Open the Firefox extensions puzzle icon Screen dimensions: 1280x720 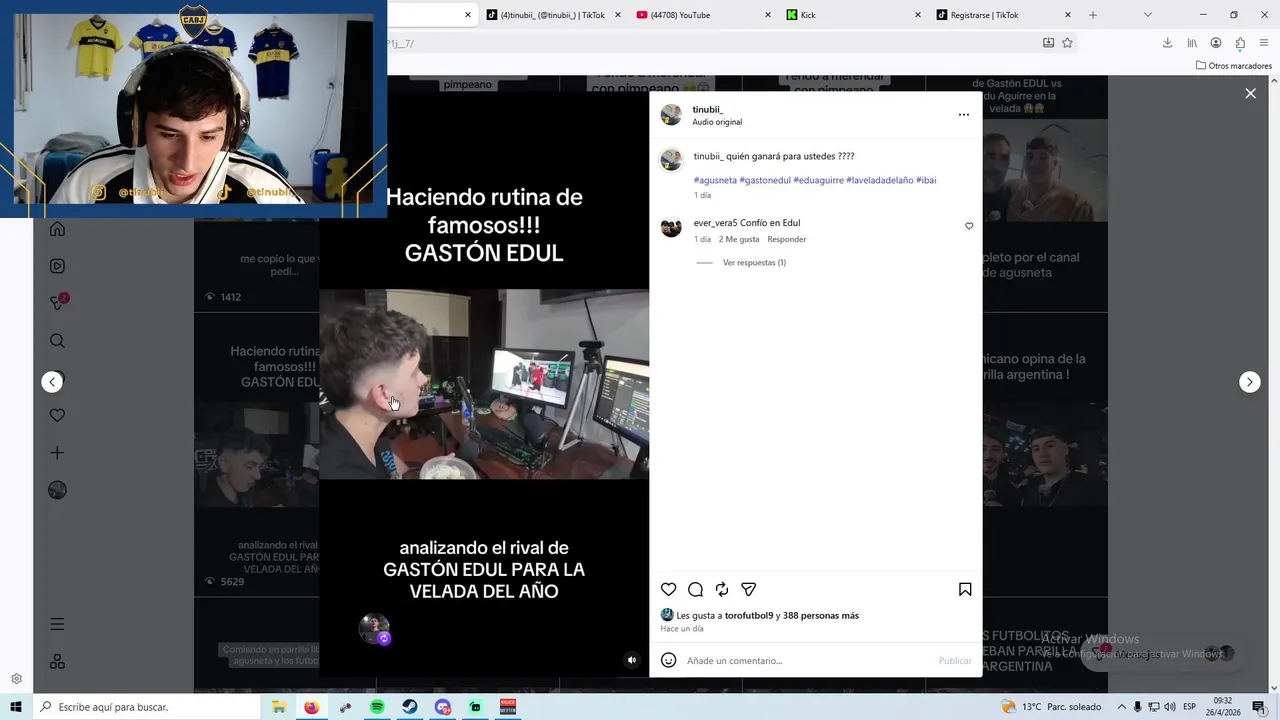[1240, 43]
